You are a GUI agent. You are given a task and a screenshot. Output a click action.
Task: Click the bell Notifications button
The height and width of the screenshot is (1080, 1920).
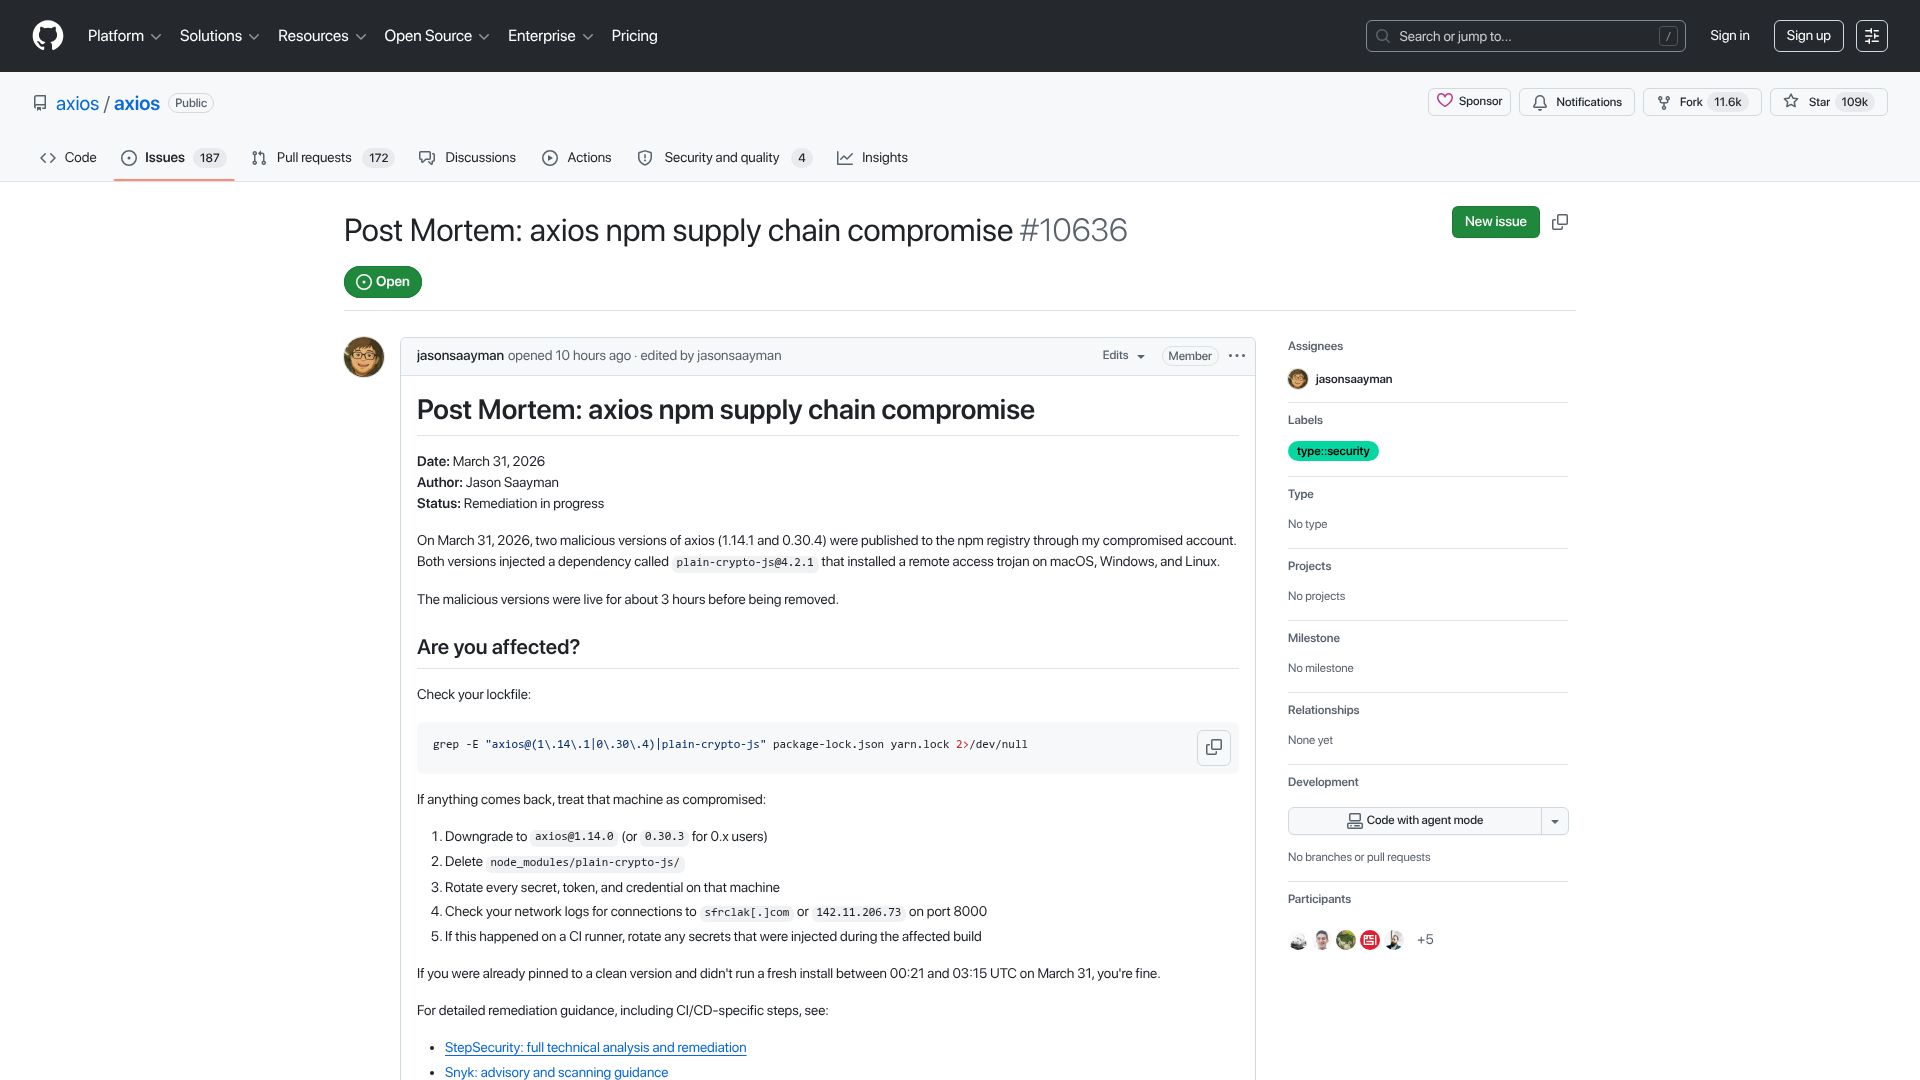tap(1577, 102)
